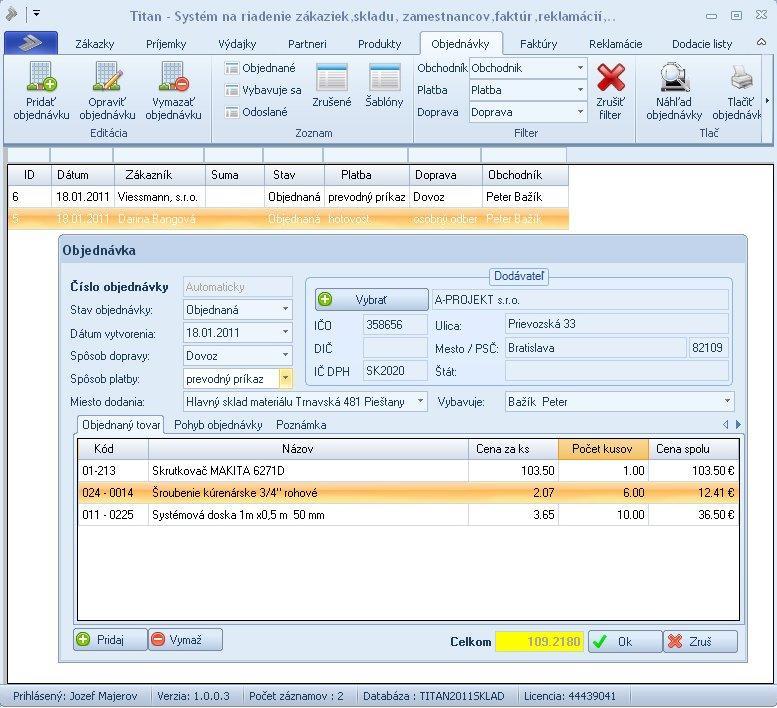
Task: Select the Pohyb objednávky tab
Action: point(218,425)
